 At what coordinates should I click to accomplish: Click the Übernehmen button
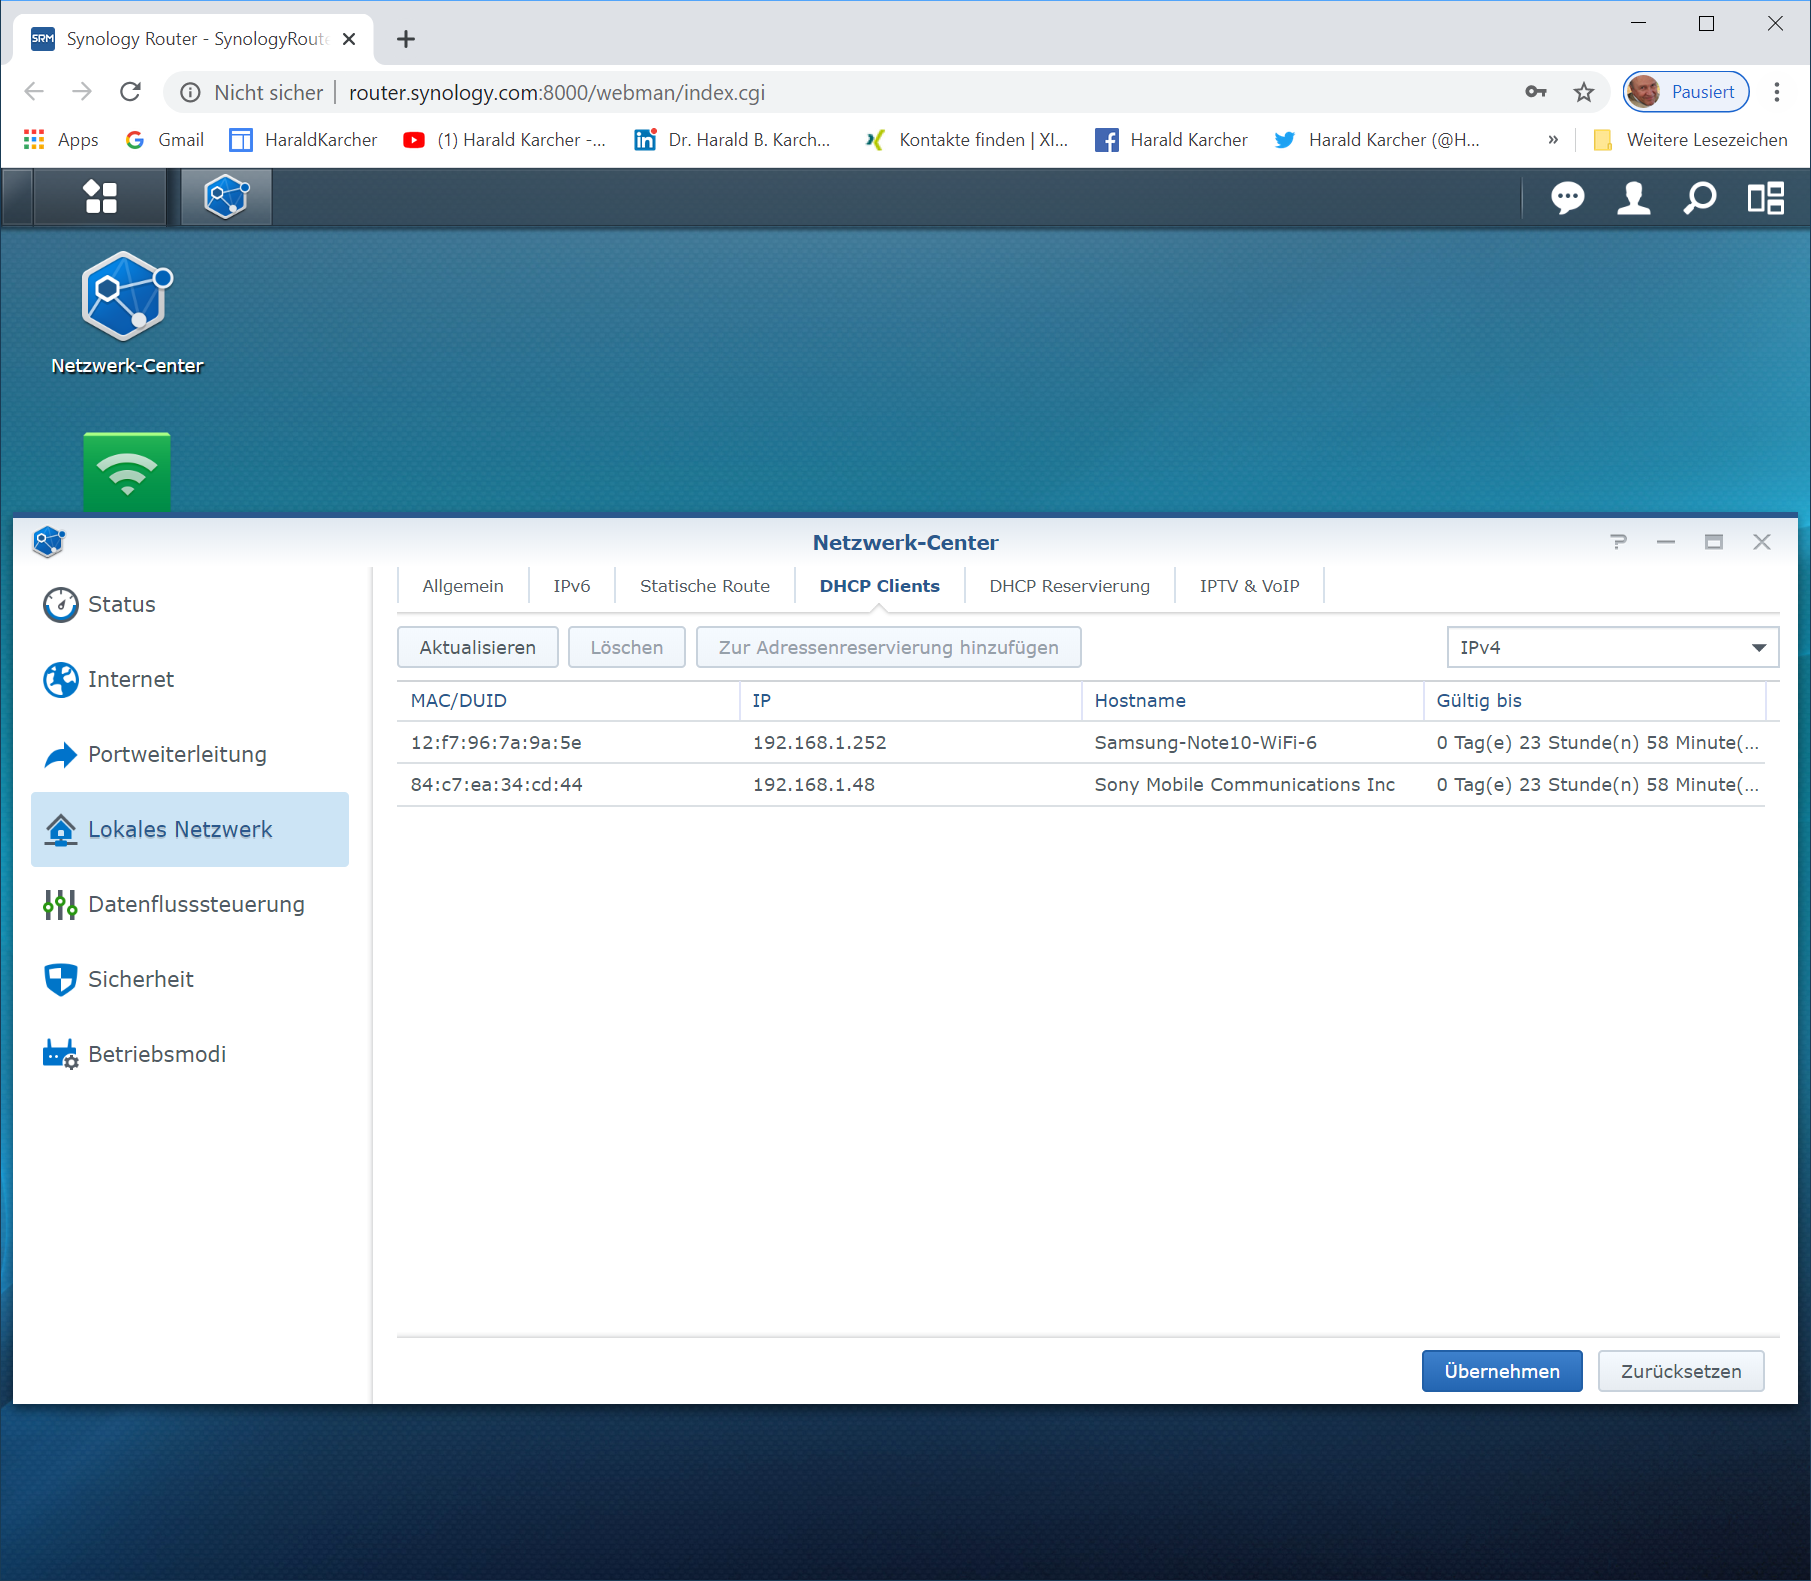pos(1501,1371)
